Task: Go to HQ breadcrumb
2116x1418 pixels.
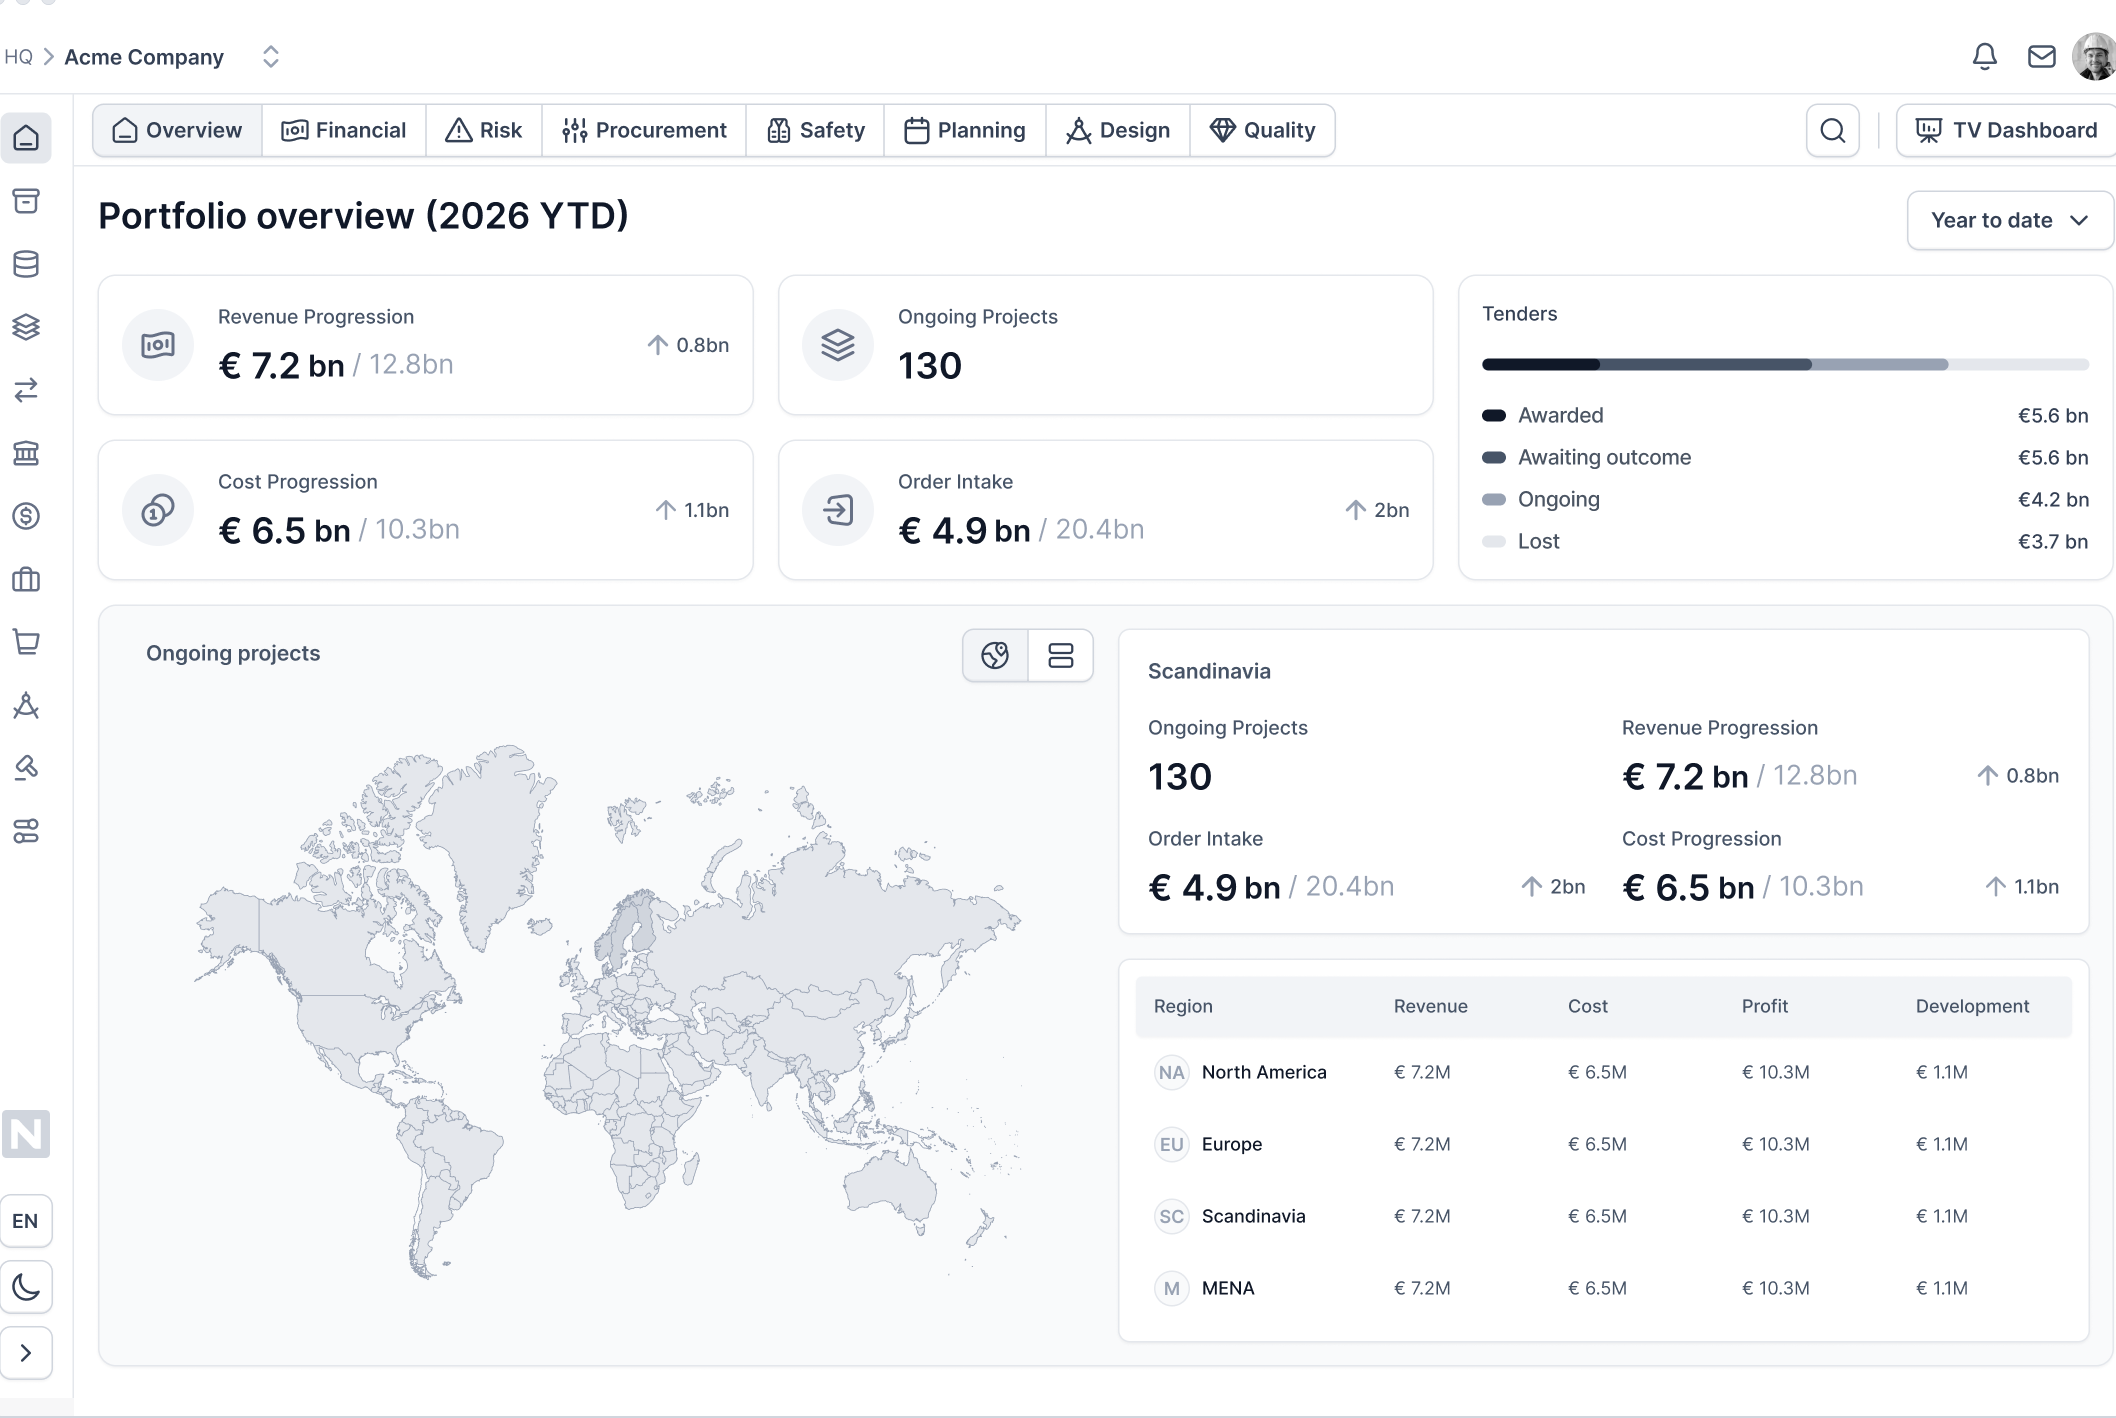Action: coord(18,57)
